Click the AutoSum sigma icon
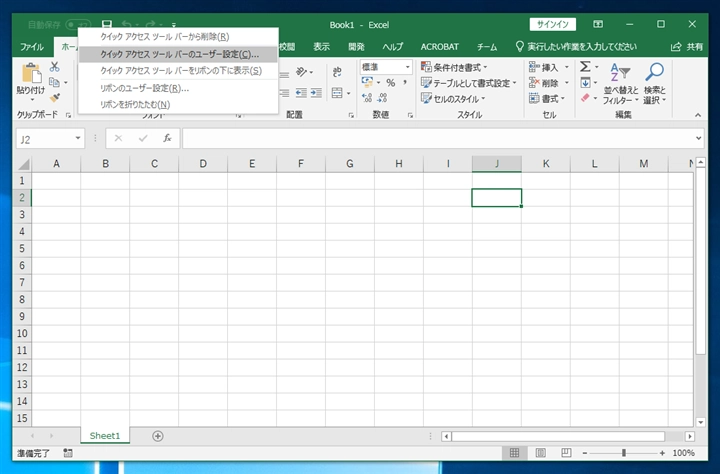The height and width of the screenshot is (474, 720). pos(586,67)
